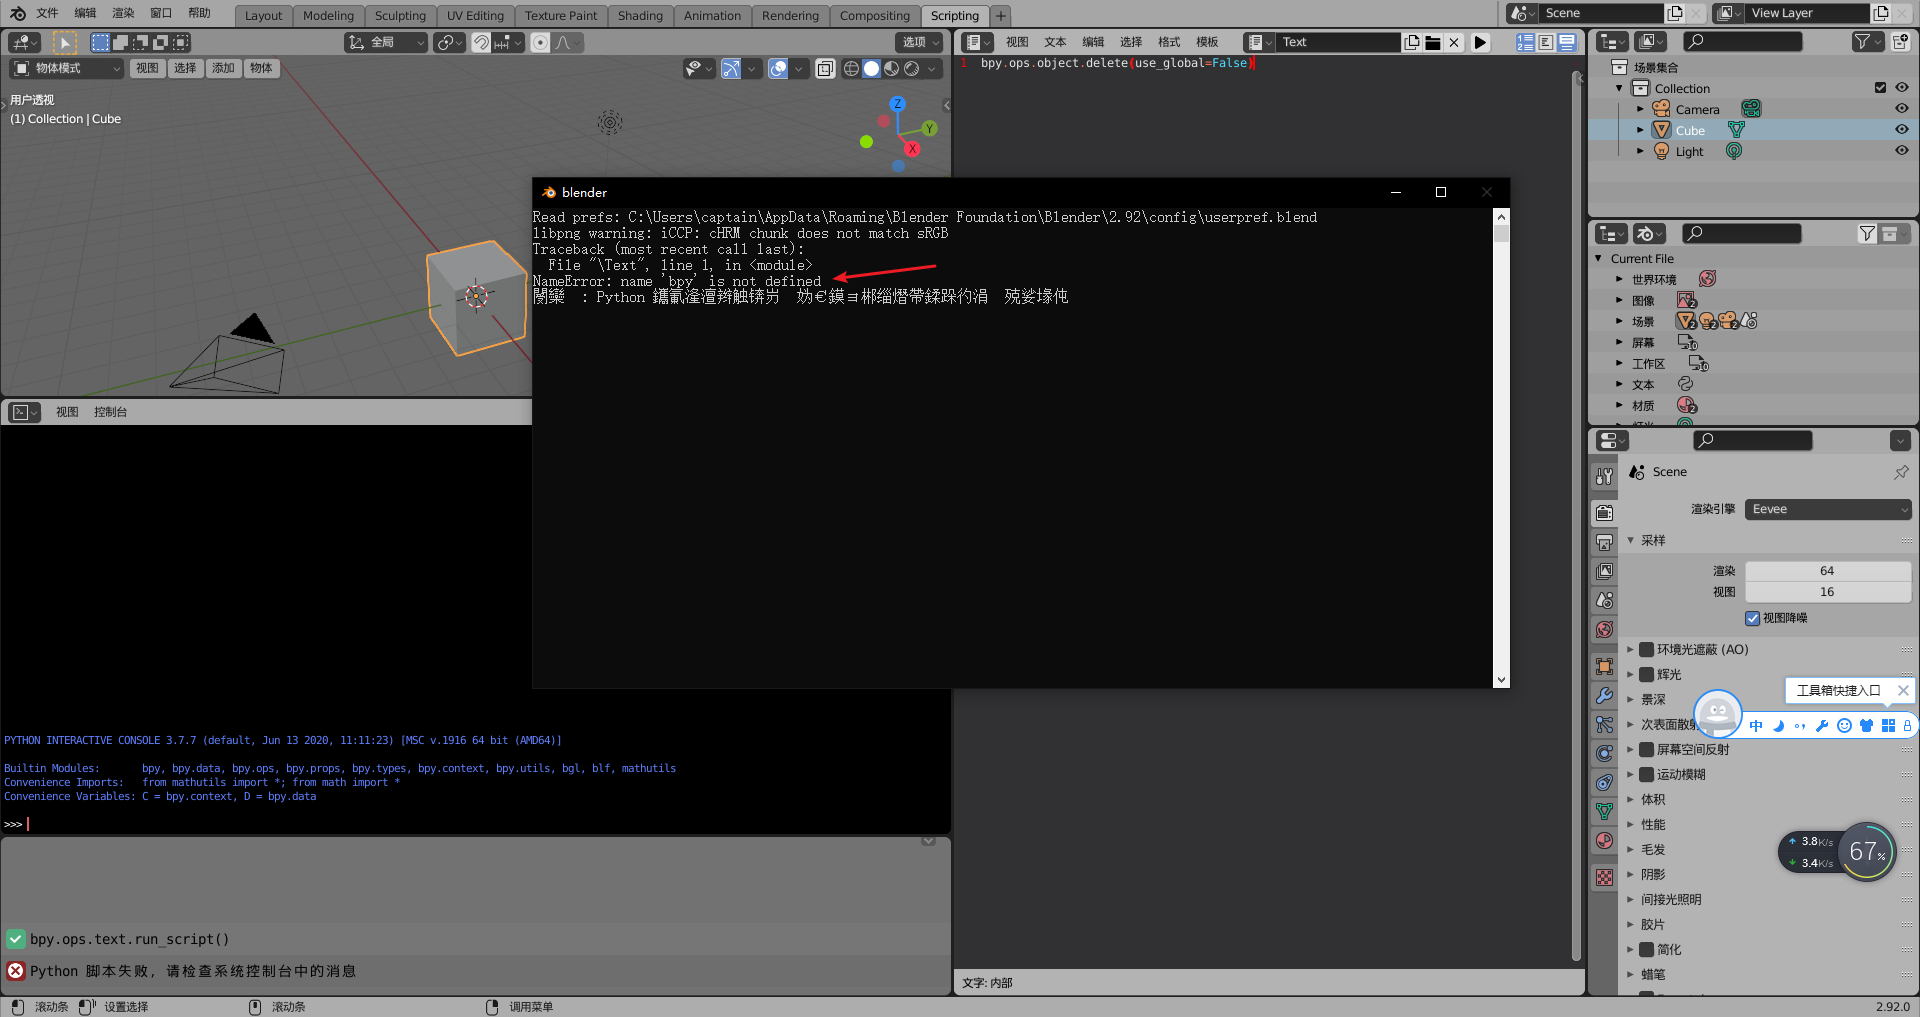The height and width of the screenshot is (1017, 1920).
Task: Hide the Camera object in outliner
Action: pos(1901,109)
